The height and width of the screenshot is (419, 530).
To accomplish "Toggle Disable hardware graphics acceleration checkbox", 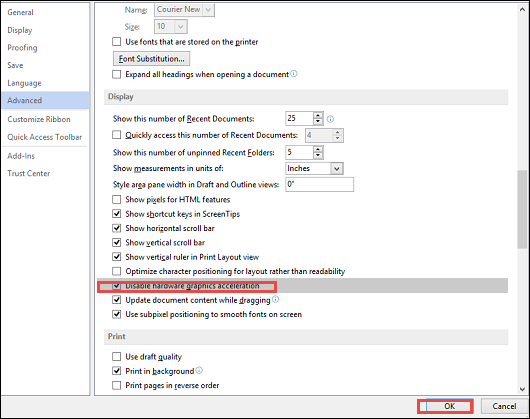I will point(117,286).
